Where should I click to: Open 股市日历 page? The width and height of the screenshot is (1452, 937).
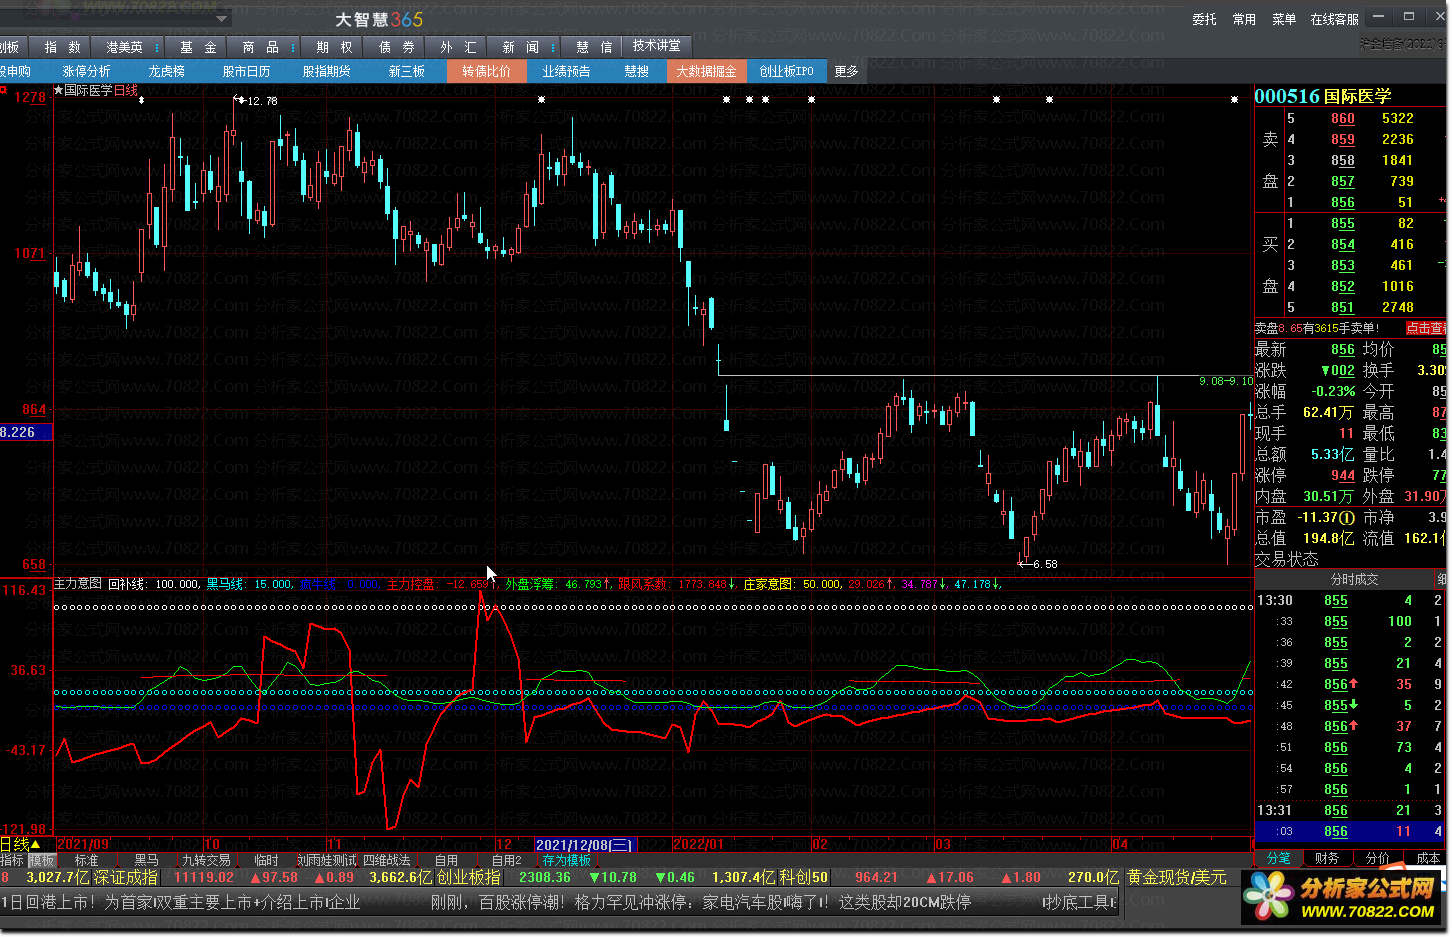pos(246,71)
